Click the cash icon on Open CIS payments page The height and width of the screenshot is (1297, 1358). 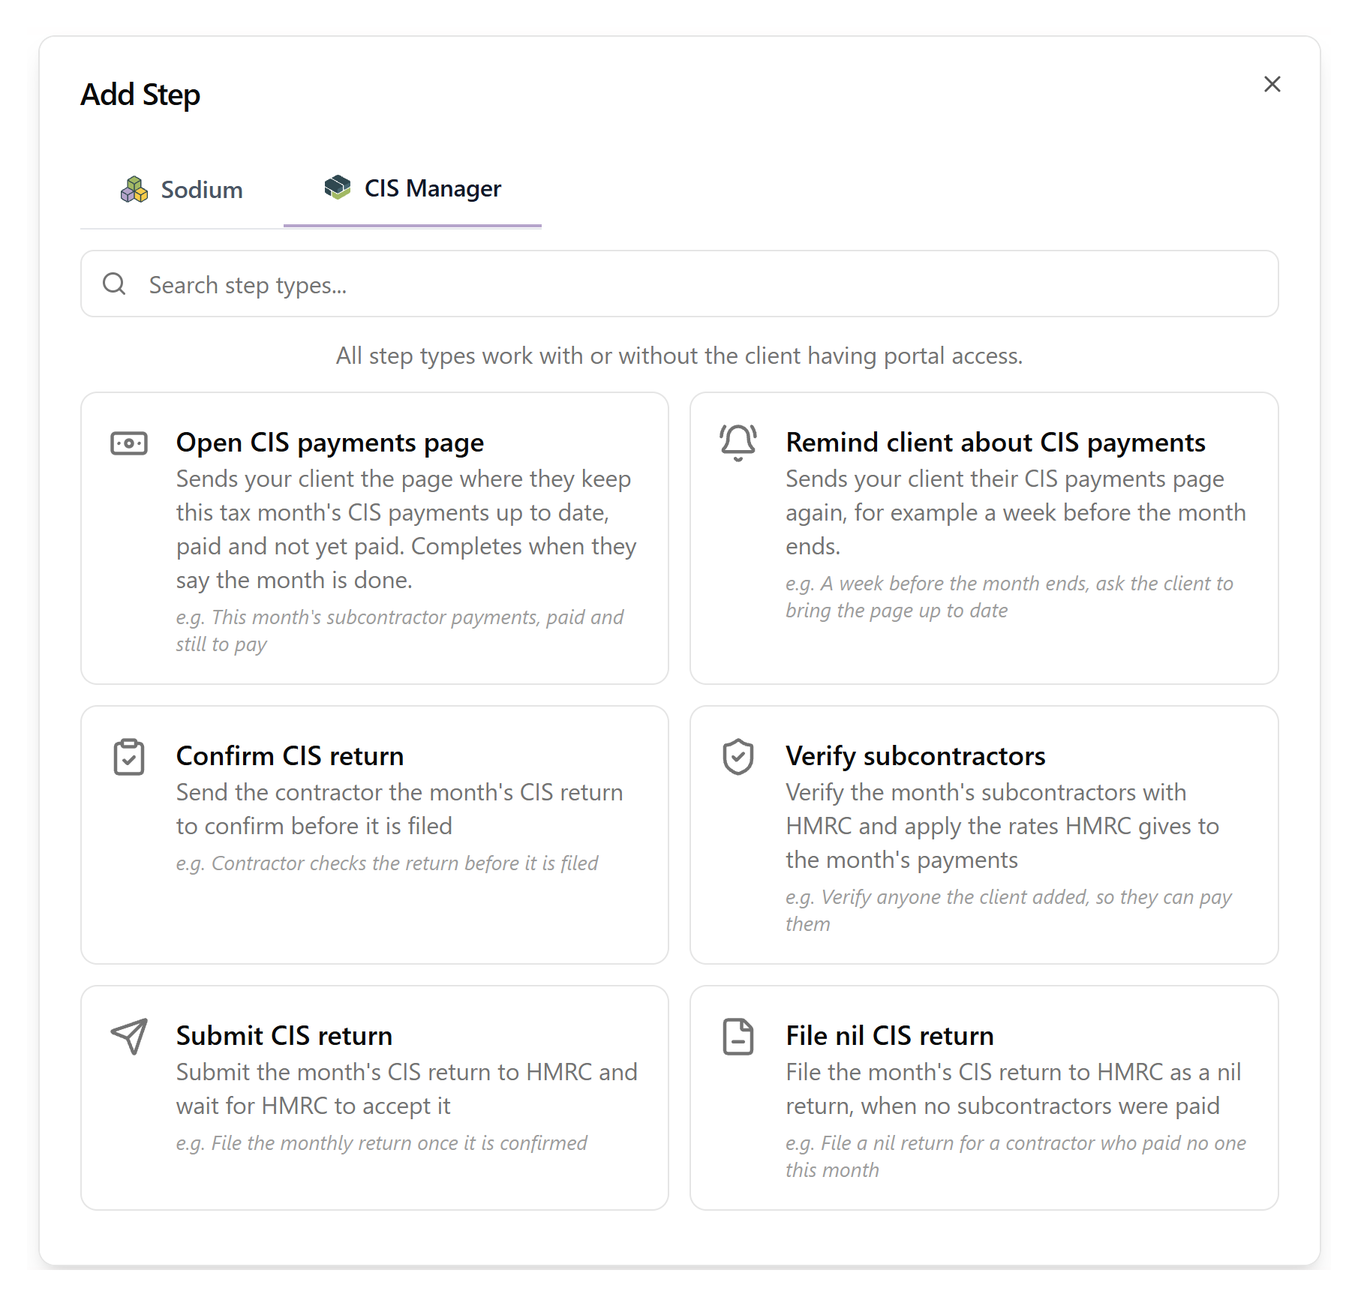(x=129, y=443)
